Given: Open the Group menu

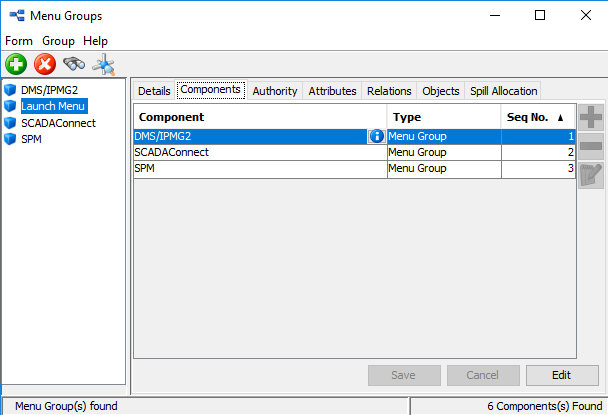Looking at the screenshot, I should tap(58, 41).
